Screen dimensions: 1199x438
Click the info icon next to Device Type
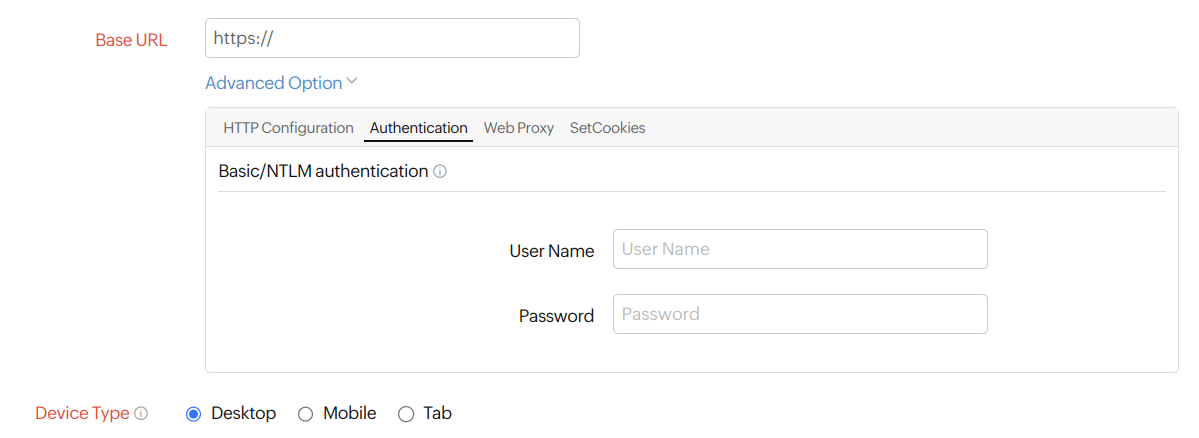[141, 414]
